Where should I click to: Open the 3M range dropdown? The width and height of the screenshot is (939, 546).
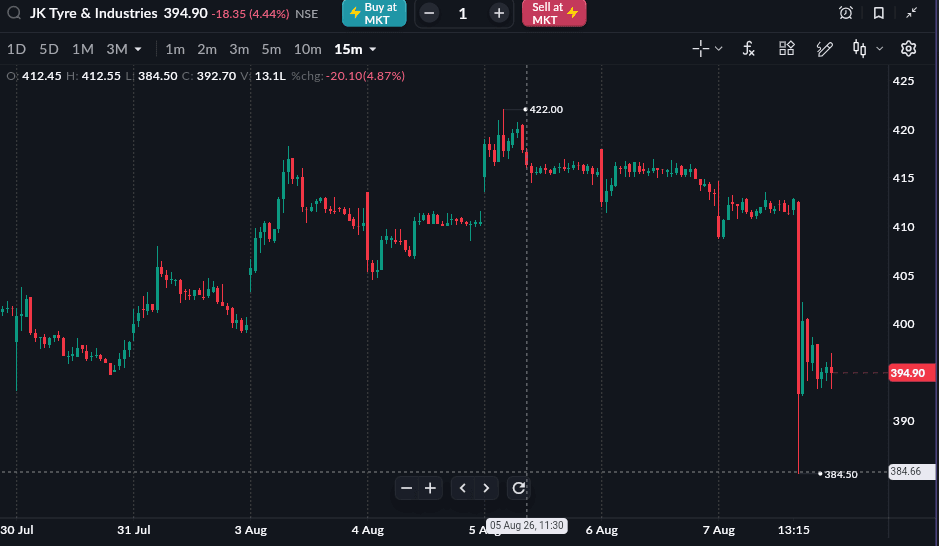pos(123,49)
